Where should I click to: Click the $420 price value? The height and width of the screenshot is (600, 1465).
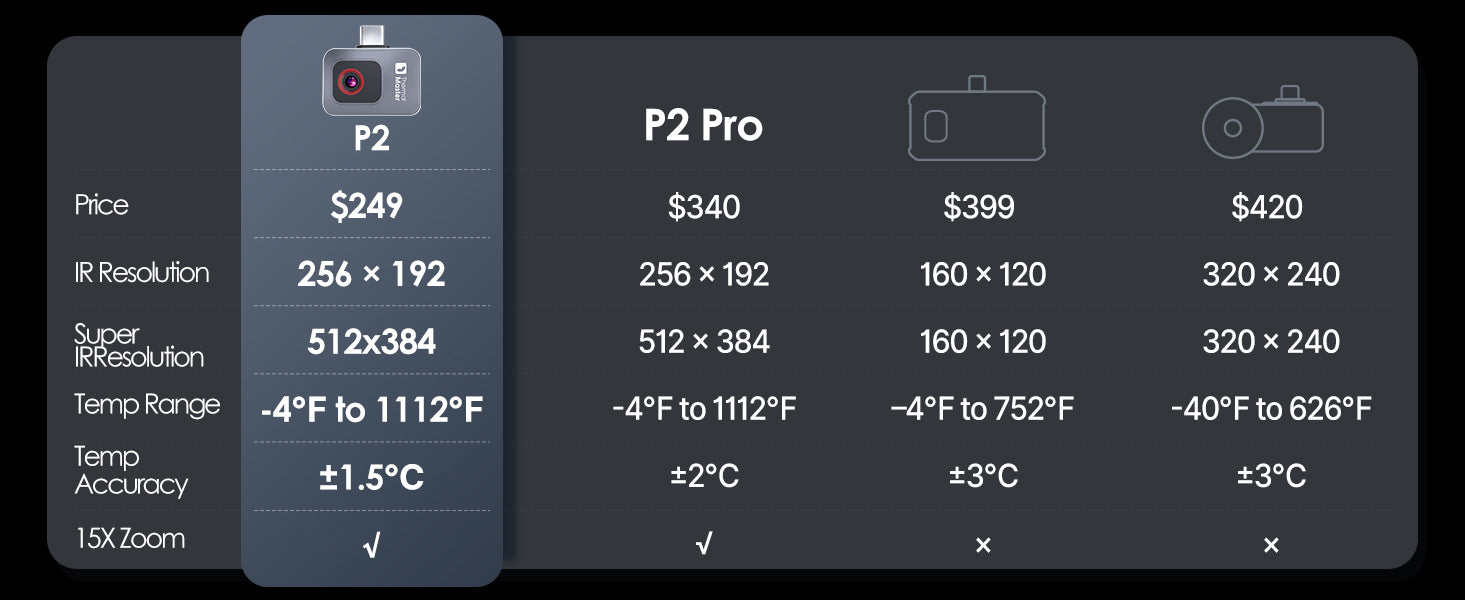click(x=1267, y=207)
